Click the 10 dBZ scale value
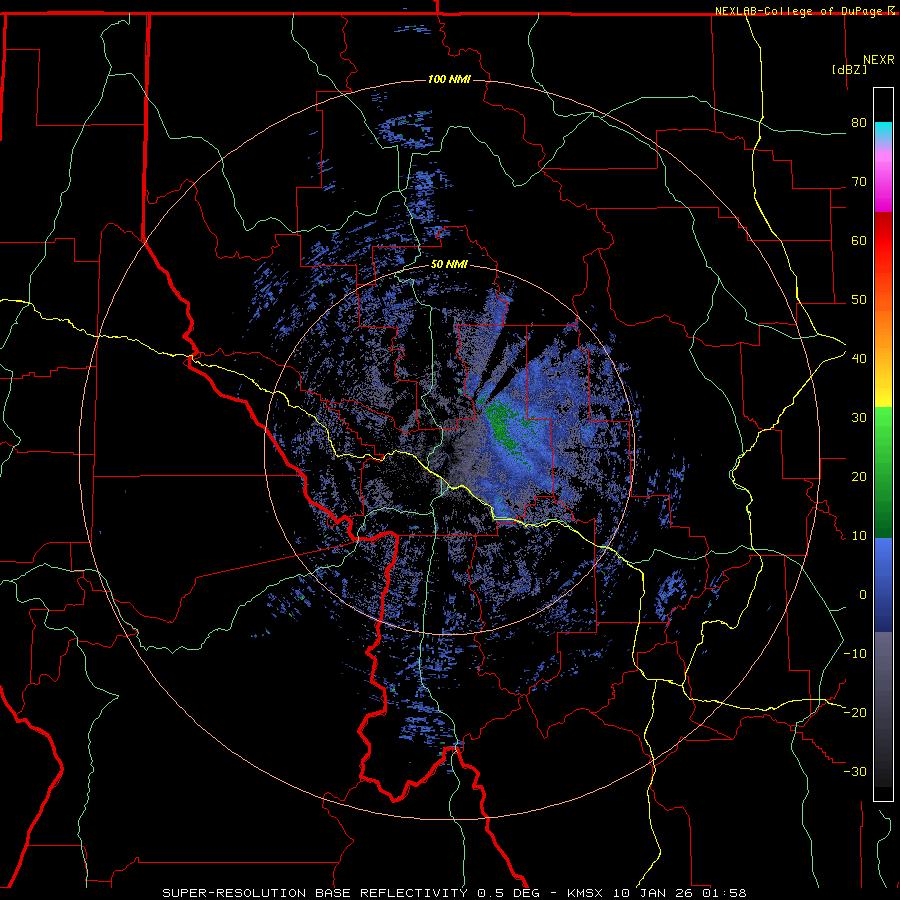 tap(859, 536)
